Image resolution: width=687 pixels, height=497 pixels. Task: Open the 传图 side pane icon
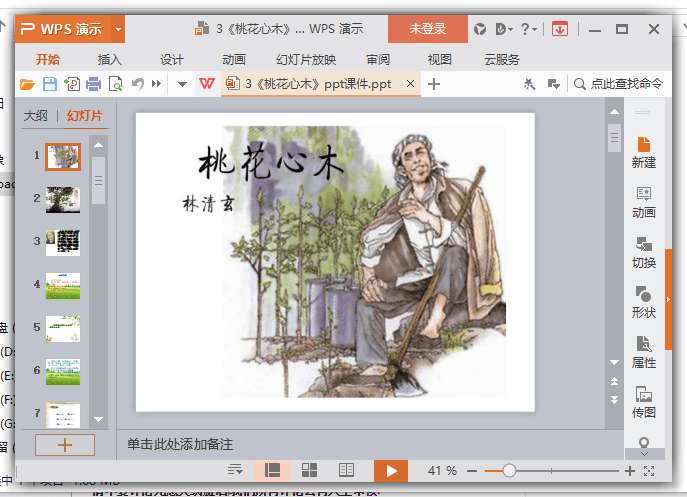[644, 402]
